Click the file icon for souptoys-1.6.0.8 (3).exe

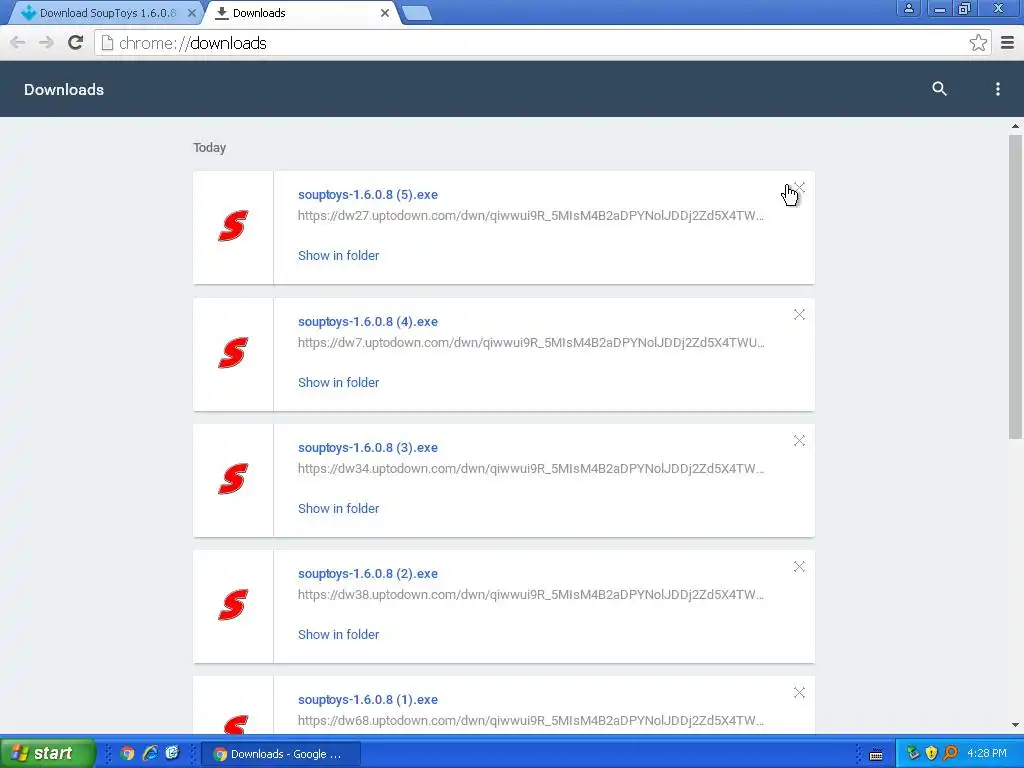pos(233,479)
